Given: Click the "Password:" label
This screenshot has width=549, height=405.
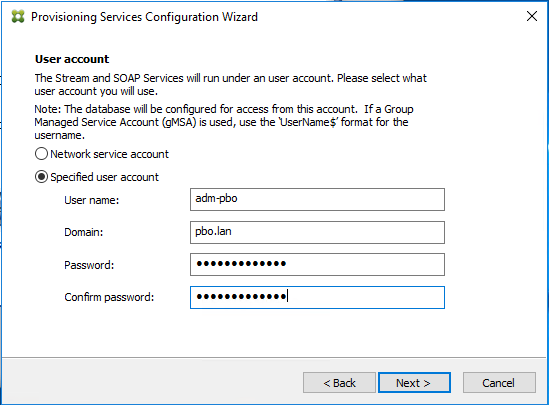Looking at the screenshot, I should point(89,265).
